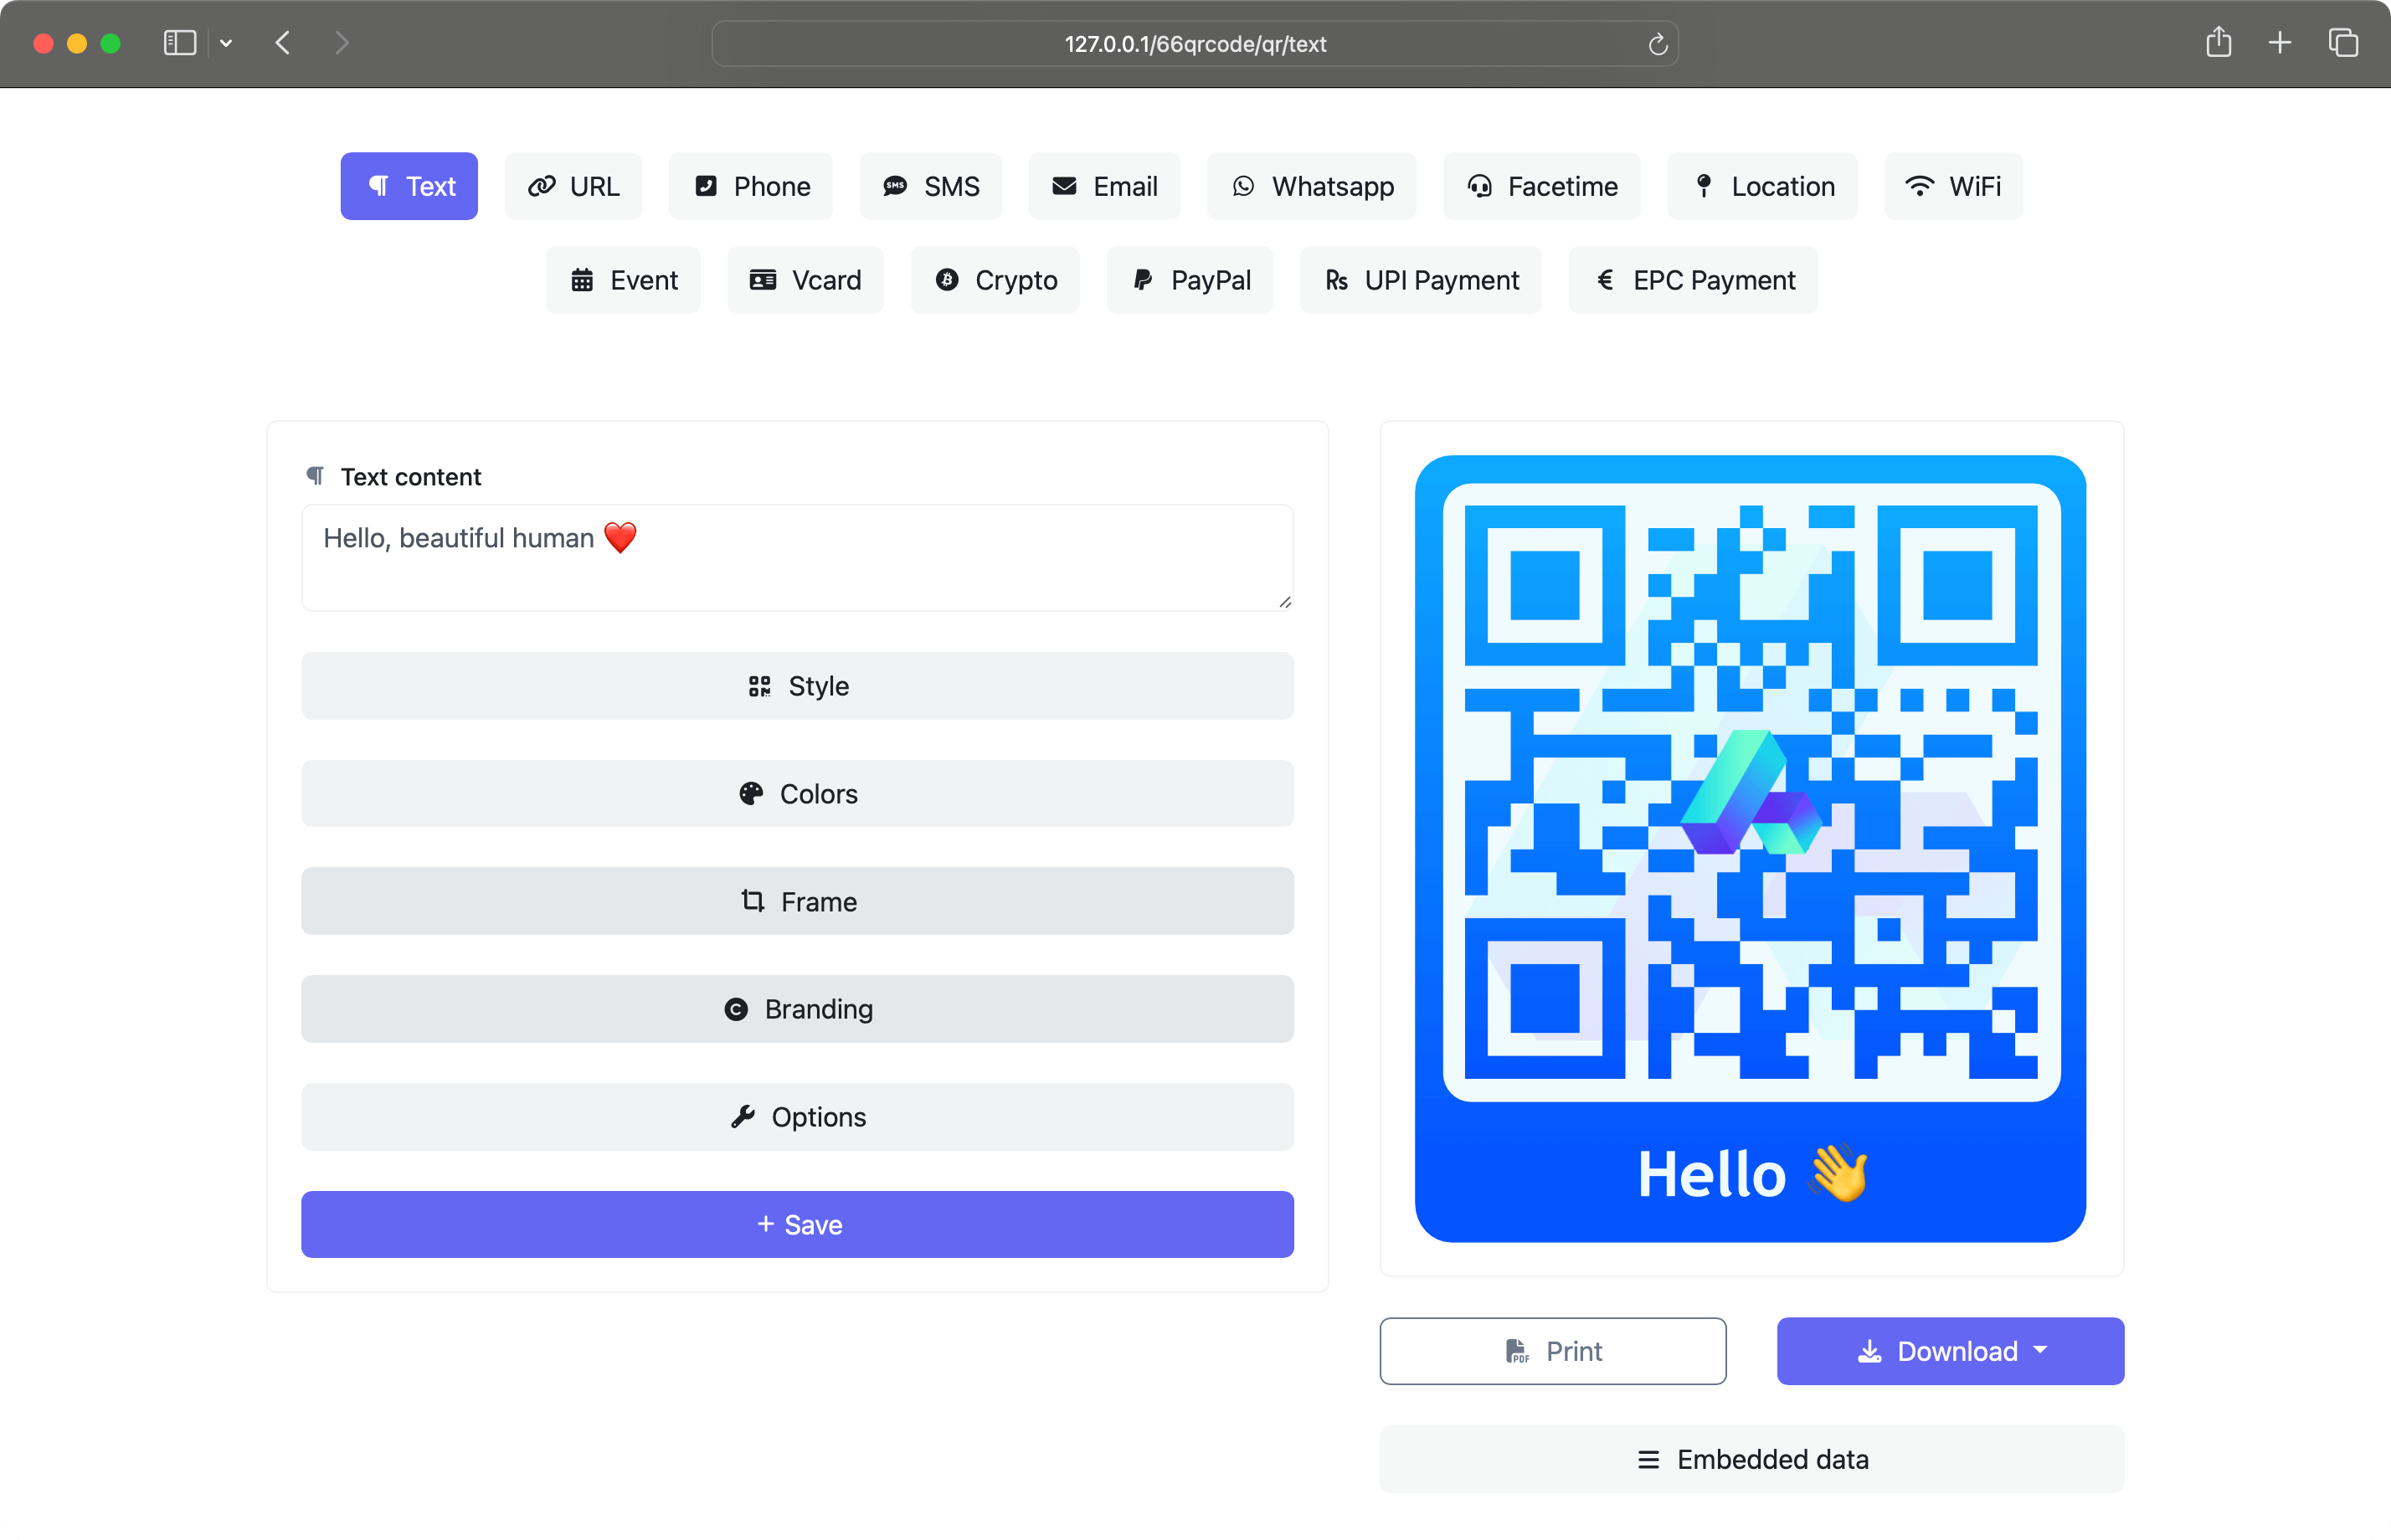
Task: Edit the text content input field
Action: 796,556
